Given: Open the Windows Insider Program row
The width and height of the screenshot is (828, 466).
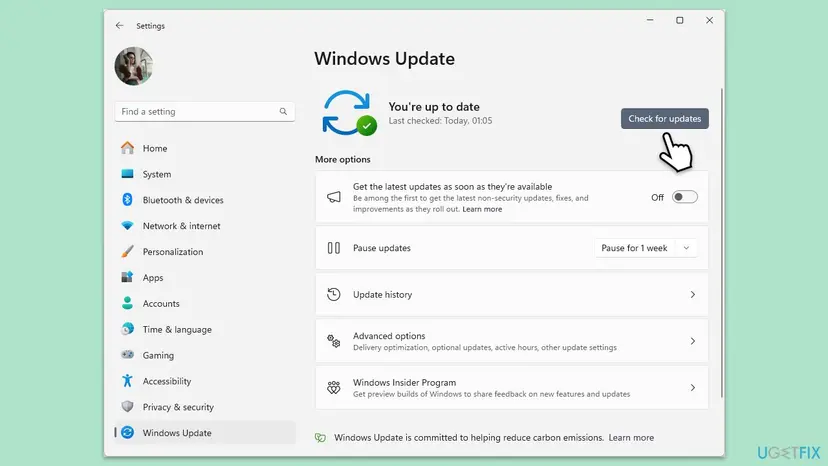Looking at the screenshot, I should [511, 387].
